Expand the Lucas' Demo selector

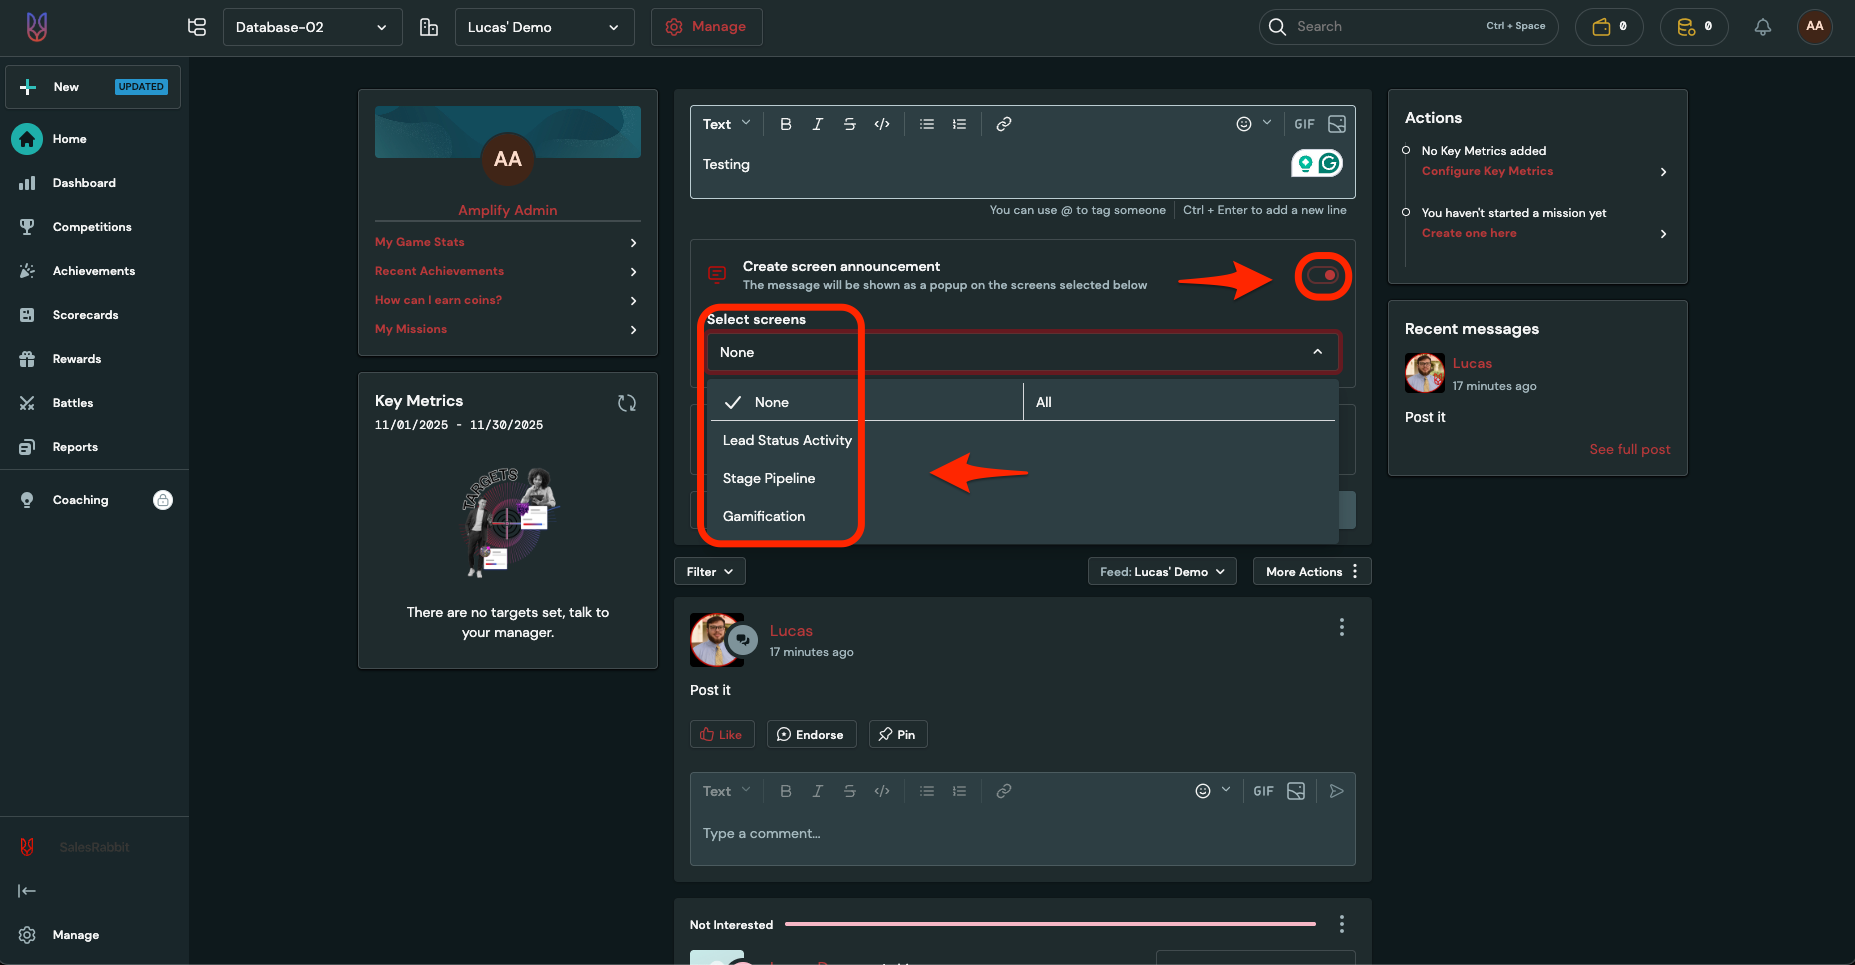pyautogui.click(x=543, y=27)
